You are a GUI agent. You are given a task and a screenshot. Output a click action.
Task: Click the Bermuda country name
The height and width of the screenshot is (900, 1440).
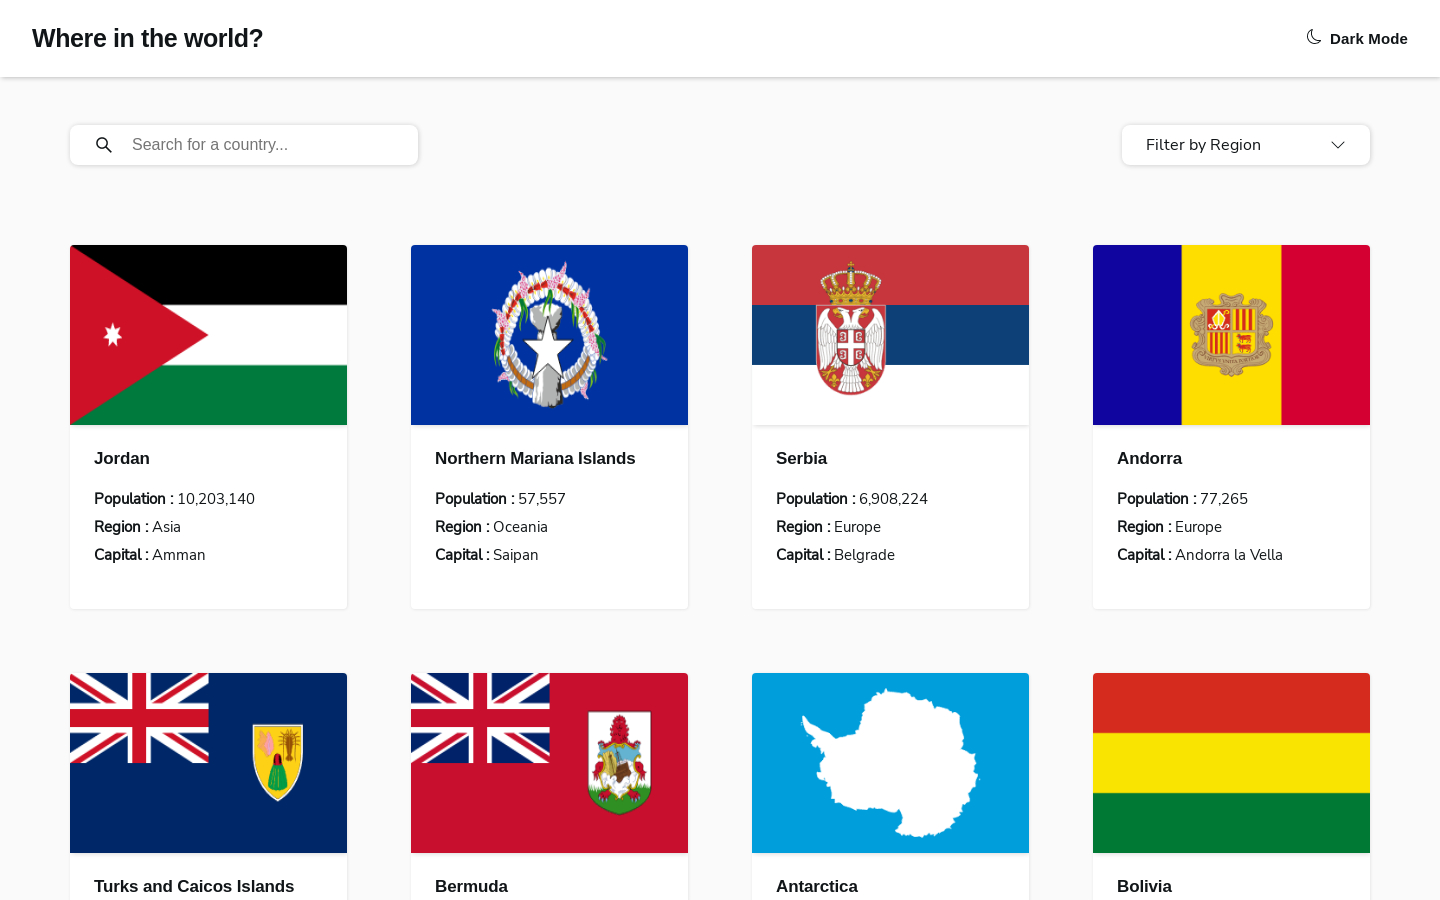471,886
